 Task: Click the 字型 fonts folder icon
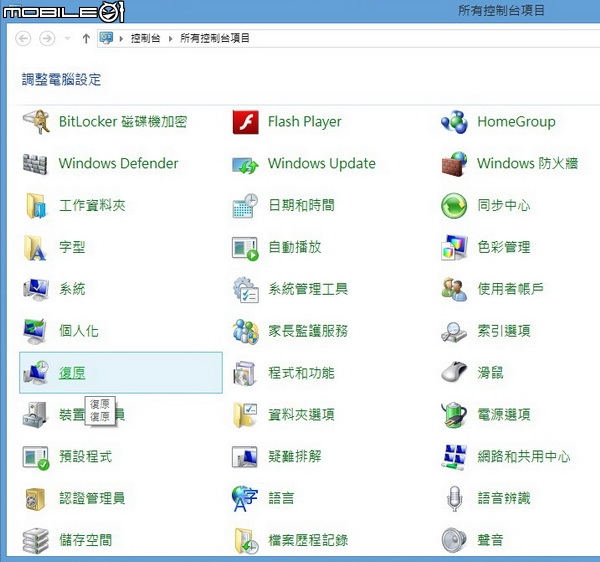(x=35, y=248)
